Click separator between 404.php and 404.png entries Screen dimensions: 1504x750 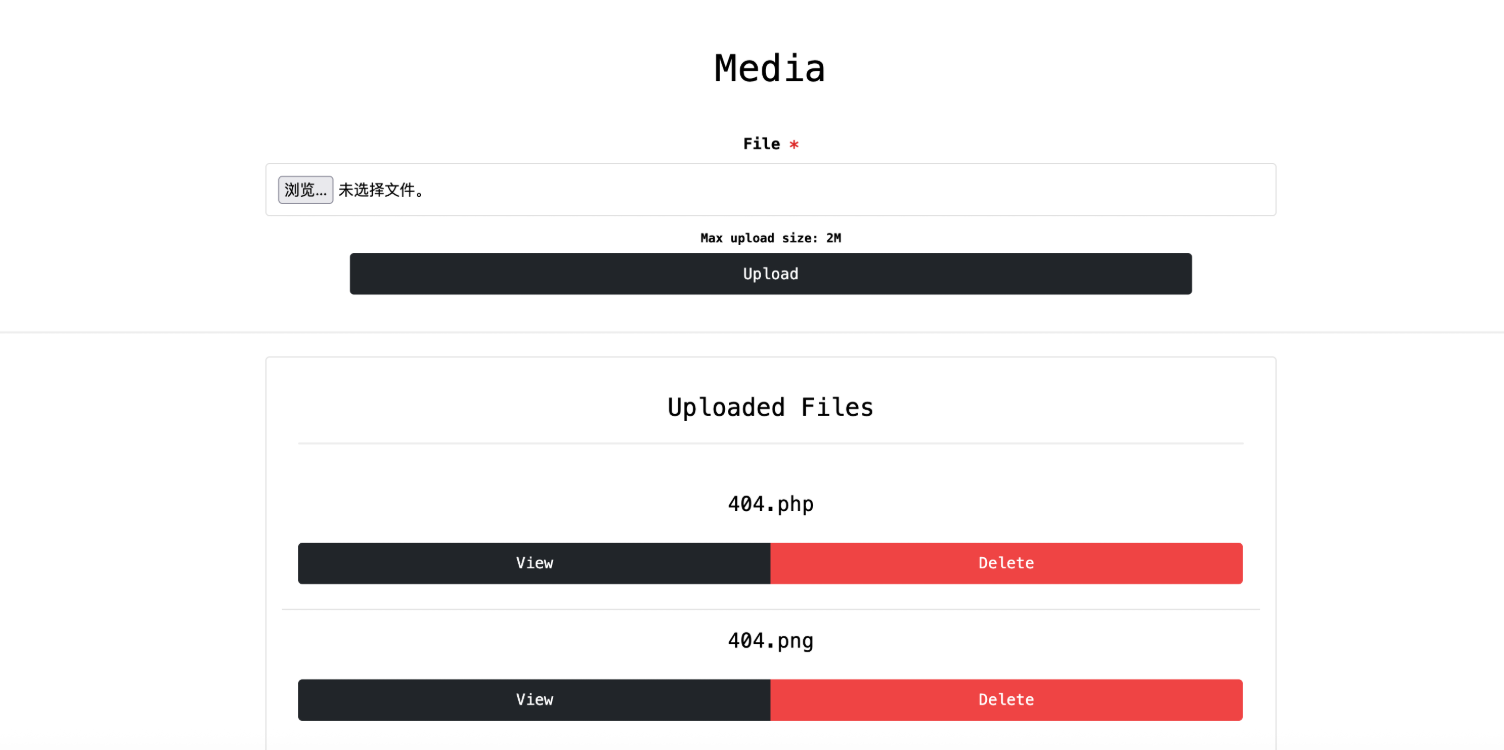point(770,609)
